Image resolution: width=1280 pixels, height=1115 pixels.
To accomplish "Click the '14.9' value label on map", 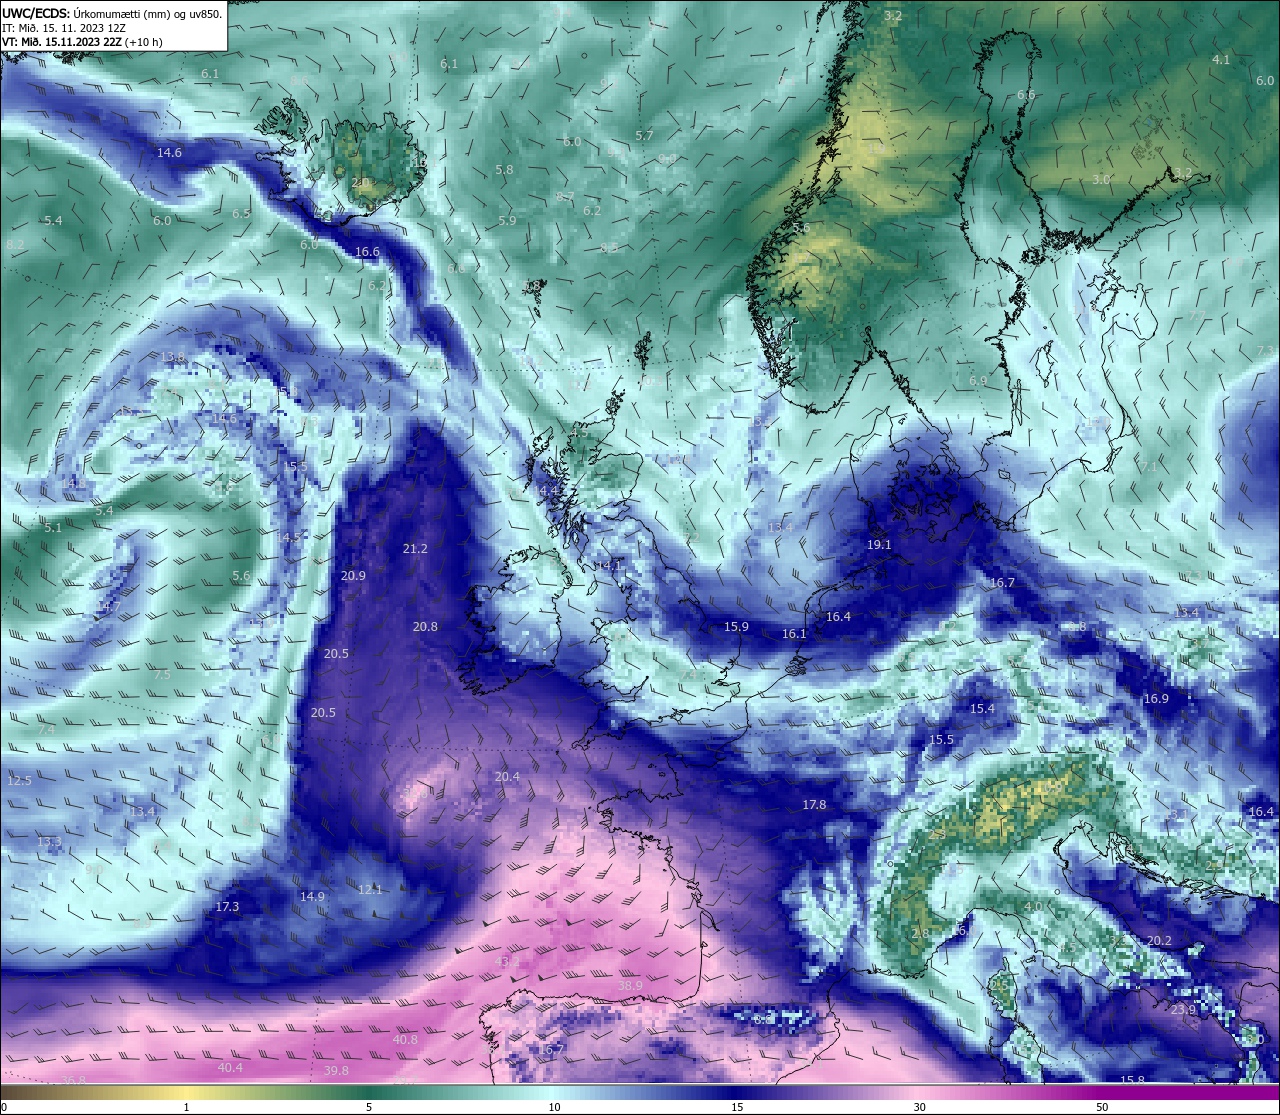I will pos(312,897).
